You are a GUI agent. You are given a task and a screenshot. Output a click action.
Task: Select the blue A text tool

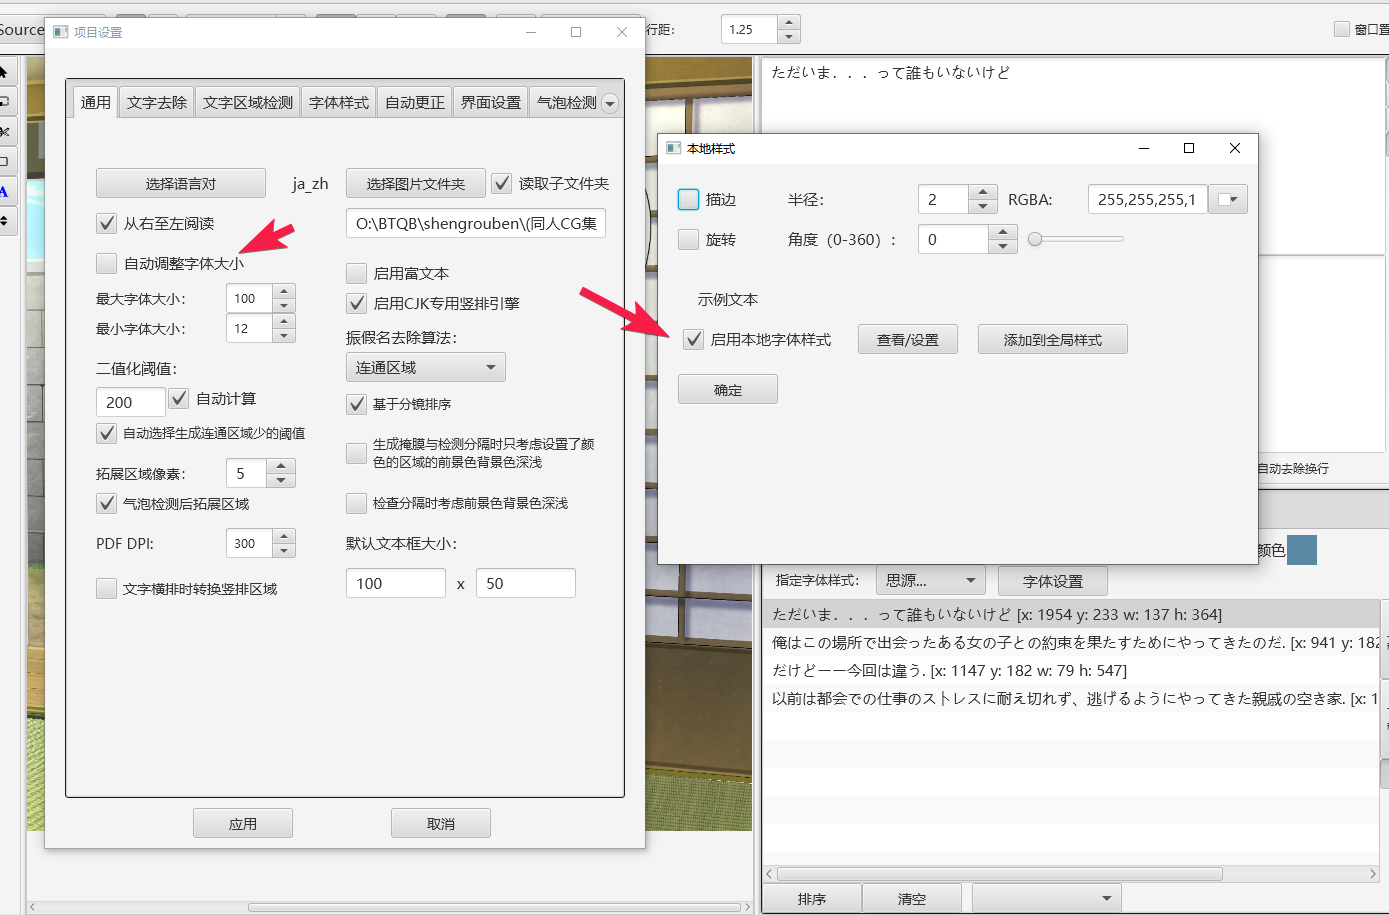(x=5, y=191)
